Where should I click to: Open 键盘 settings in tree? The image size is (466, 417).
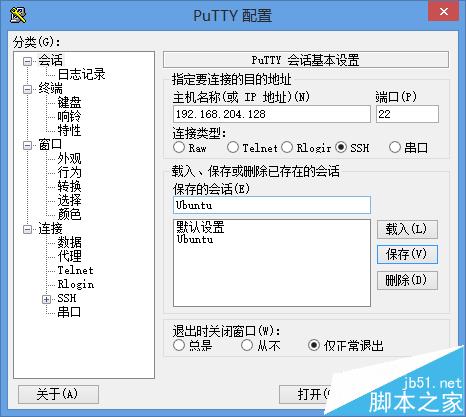[69, 102]
